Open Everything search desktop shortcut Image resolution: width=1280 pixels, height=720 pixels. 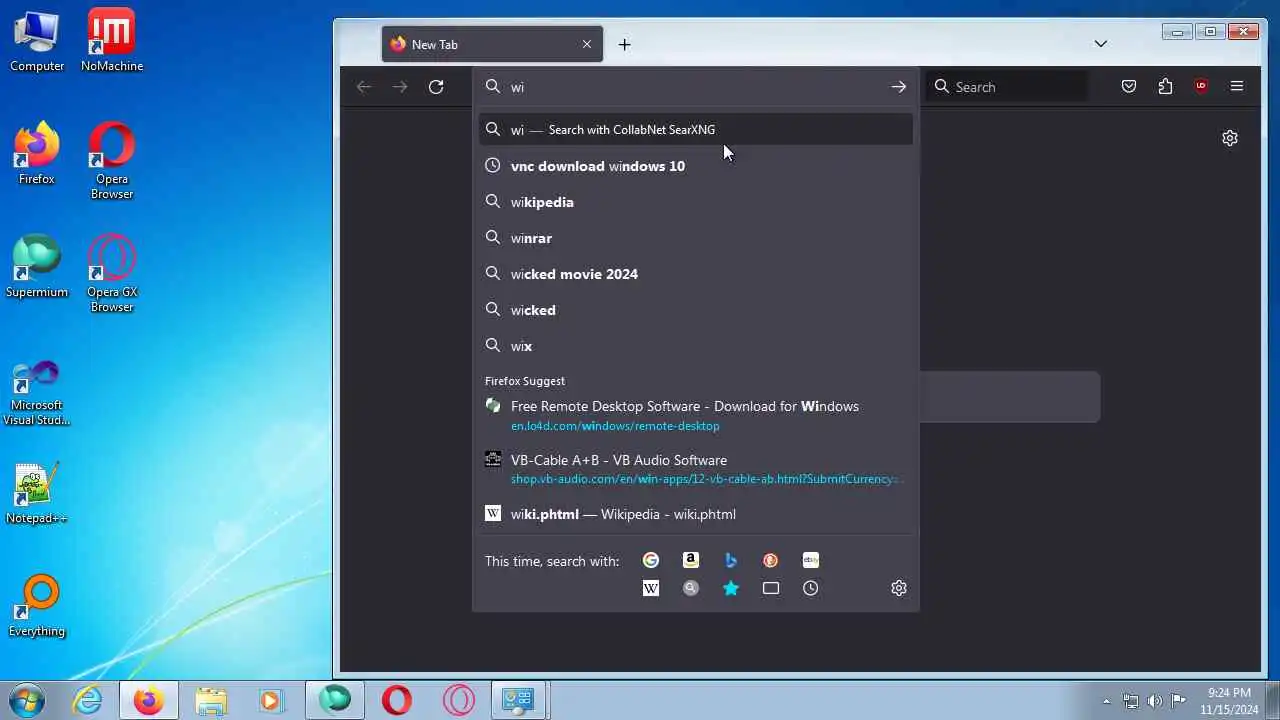click(x=37, y=606)
